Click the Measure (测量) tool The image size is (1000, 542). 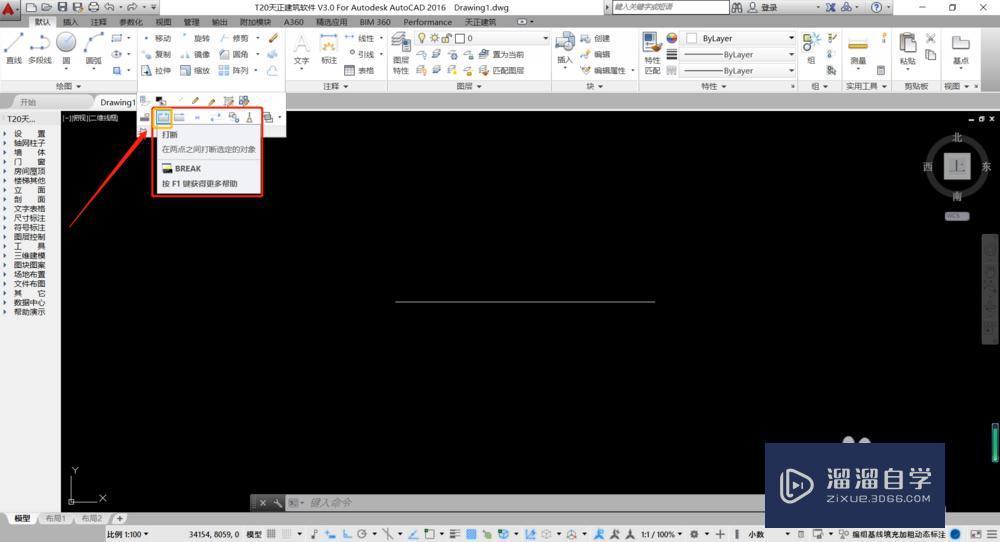(x=858, y=49)
